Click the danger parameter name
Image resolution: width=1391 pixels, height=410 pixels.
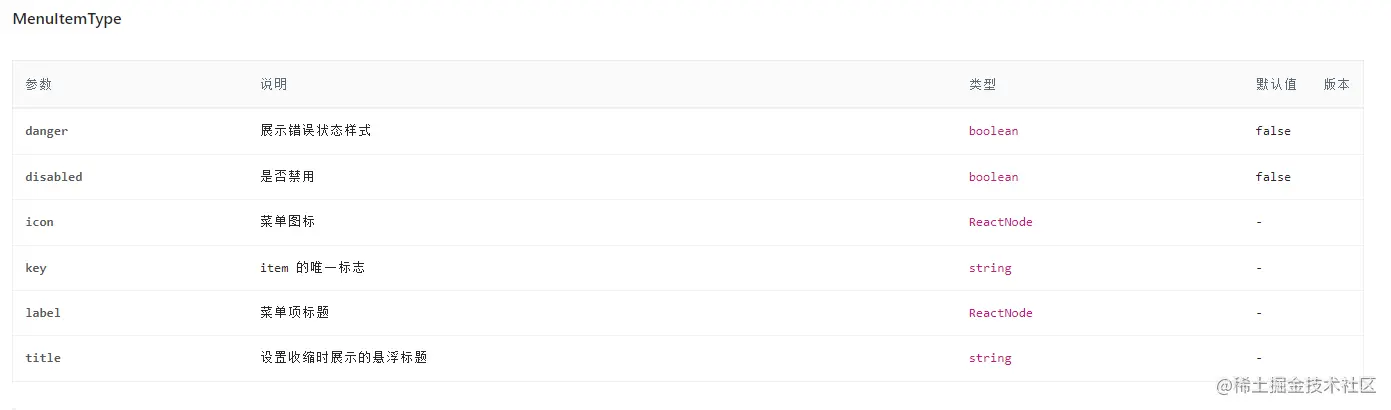[47, 131]
